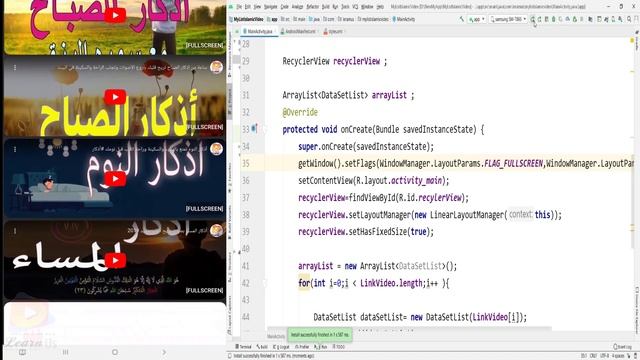
Task: Open the app run configuration dropdown
Action: point(477,19)
